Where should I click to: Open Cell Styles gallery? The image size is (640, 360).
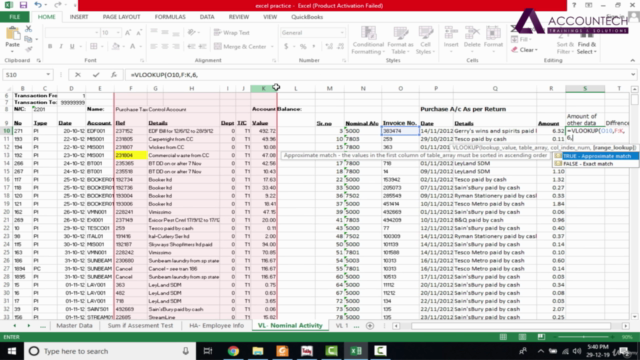click(425, 40)
